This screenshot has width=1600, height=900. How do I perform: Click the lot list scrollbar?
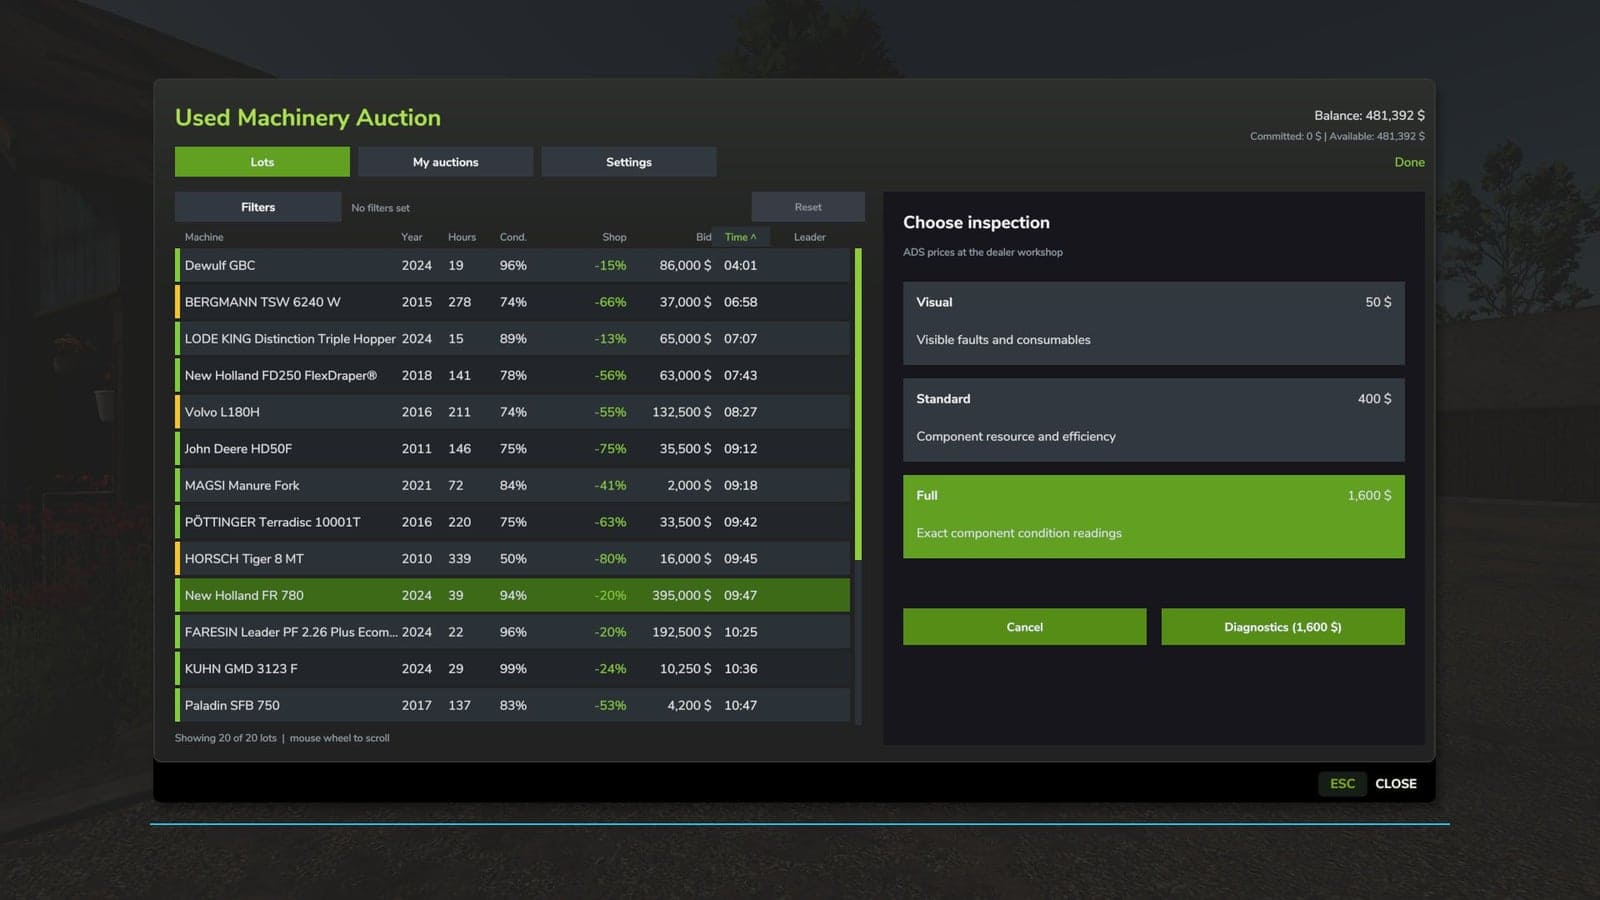coord(858,404)
